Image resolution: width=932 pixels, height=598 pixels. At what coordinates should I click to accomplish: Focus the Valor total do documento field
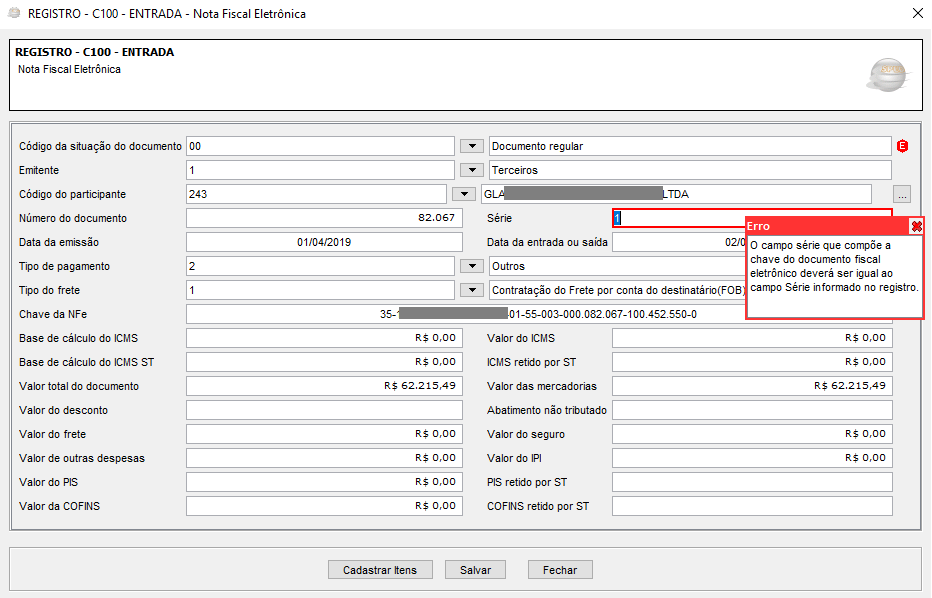click(x=324, y=386)
